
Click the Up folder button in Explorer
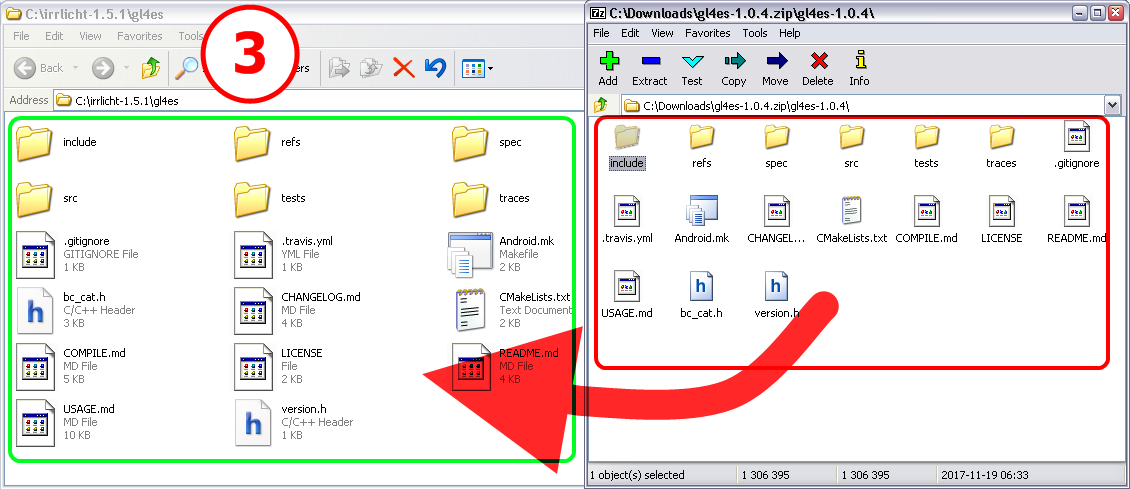151,68
